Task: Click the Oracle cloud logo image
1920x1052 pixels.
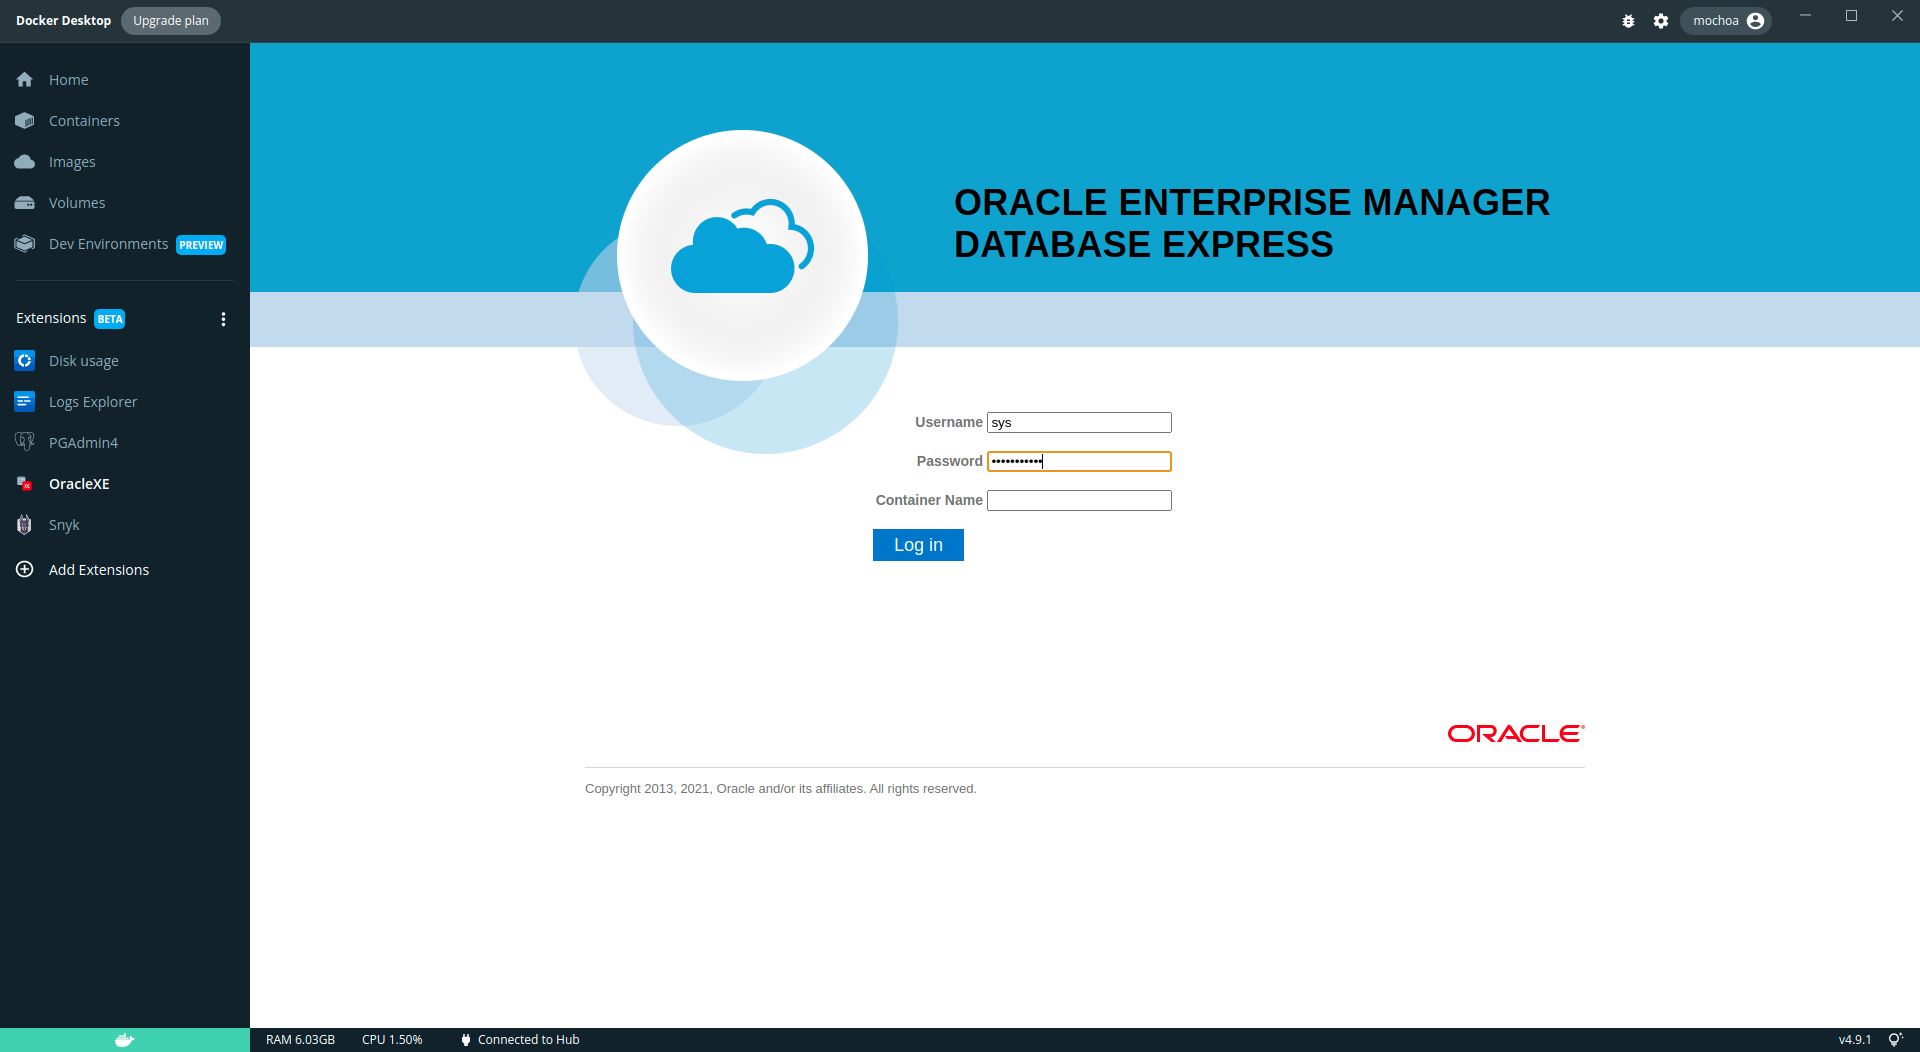Action: pyautogui.click(x=742, y=256)
